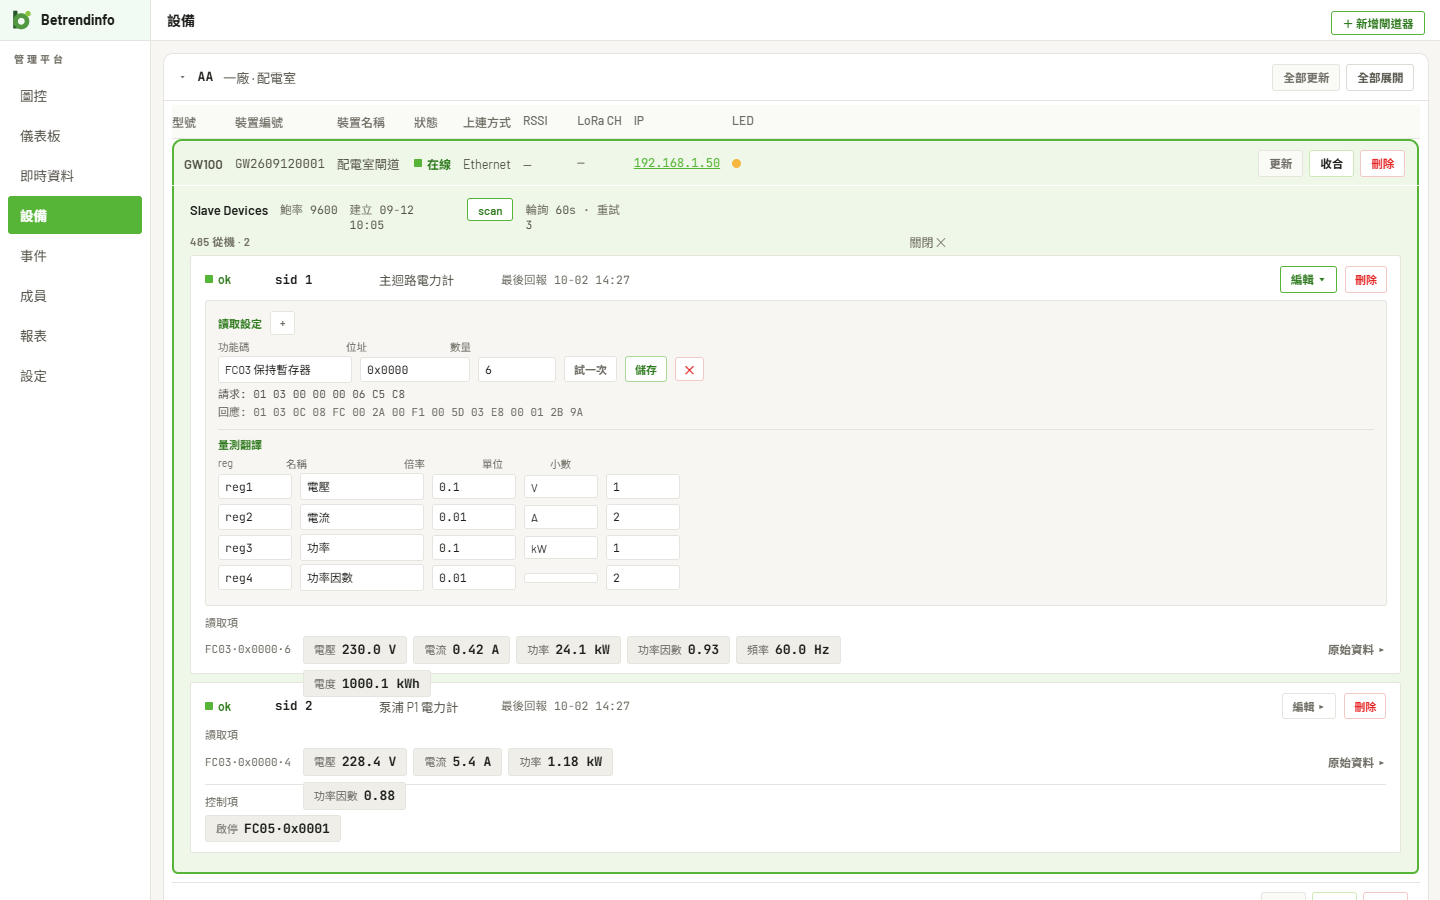
Task: Delete sid 2 device
Action: [1365, 707]
